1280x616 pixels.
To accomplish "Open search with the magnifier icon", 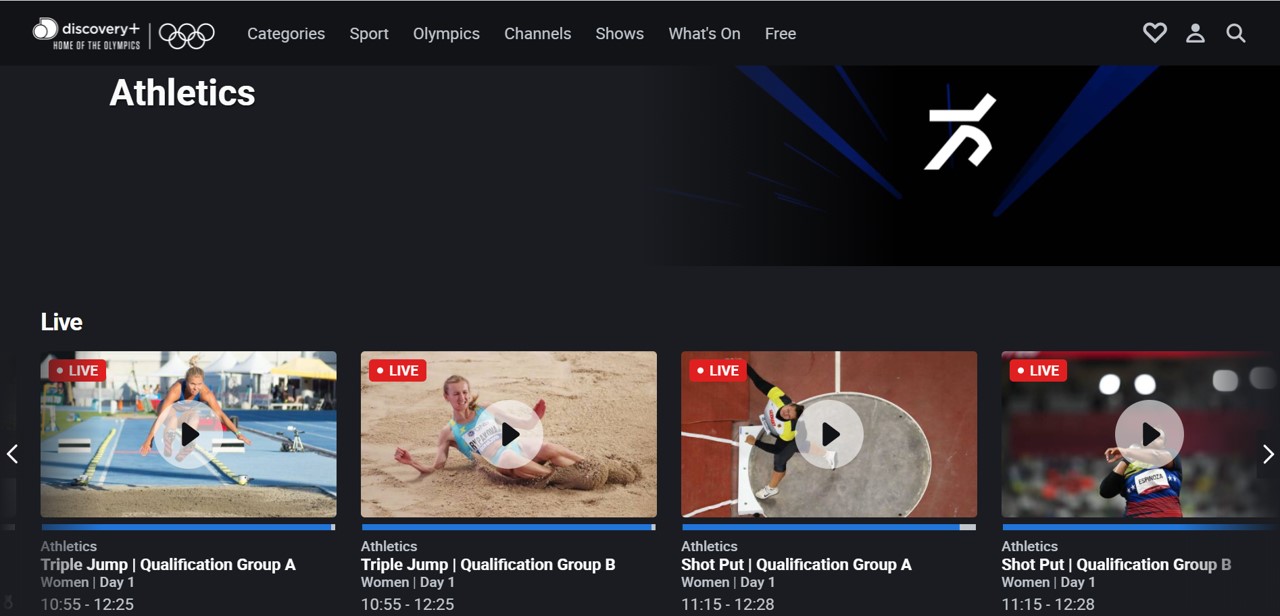I will [x=1236, y=33].
